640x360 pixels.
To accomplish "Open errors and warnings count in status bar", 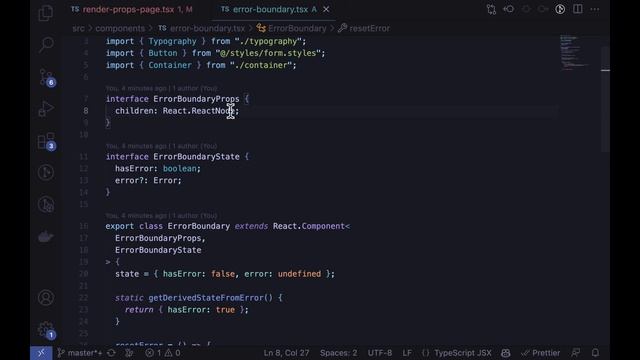I will 163,353.
